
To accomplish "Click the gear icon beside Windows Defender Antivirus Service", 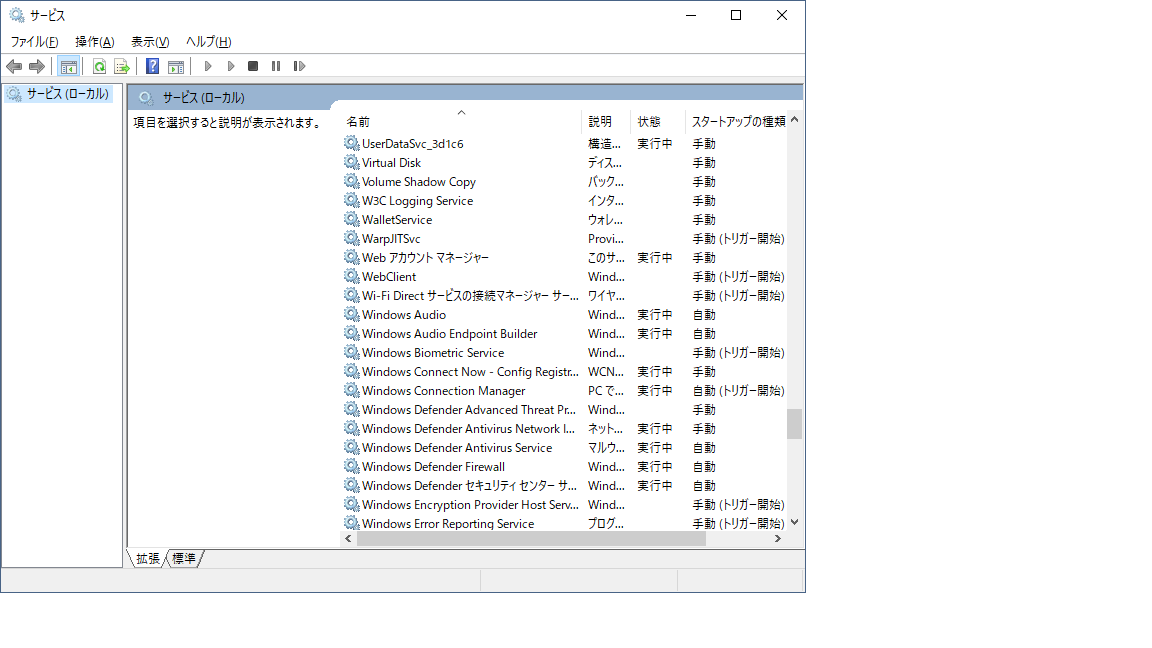I will tap(352, 447).
